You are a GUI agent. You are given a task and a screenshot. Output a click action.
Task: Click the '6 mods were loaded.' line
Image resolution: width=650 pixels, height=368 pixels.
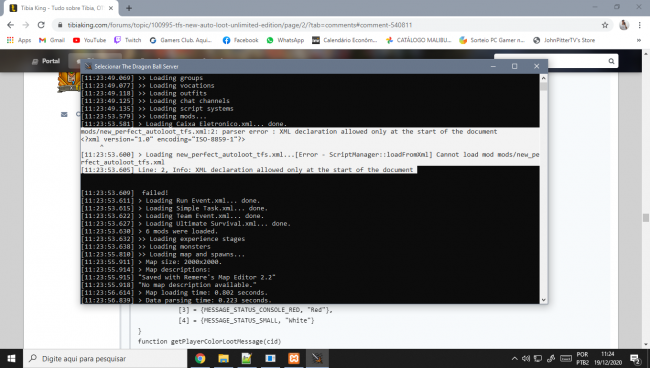coord(149,231)
